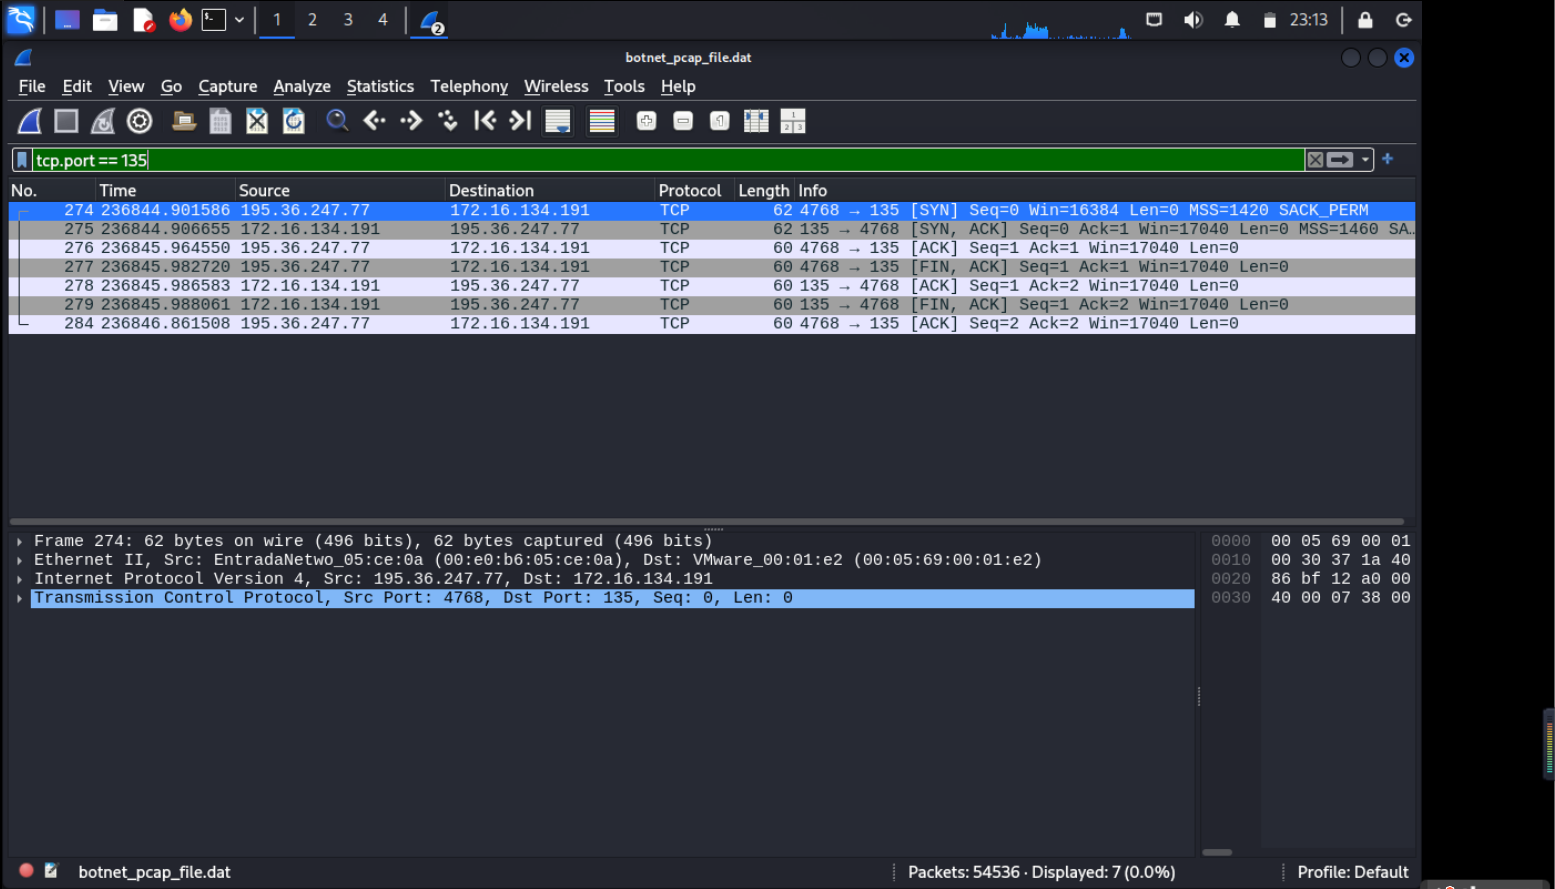Open notifications bell in panel
Viewport: 1555px width, 889px height.
1232,20
